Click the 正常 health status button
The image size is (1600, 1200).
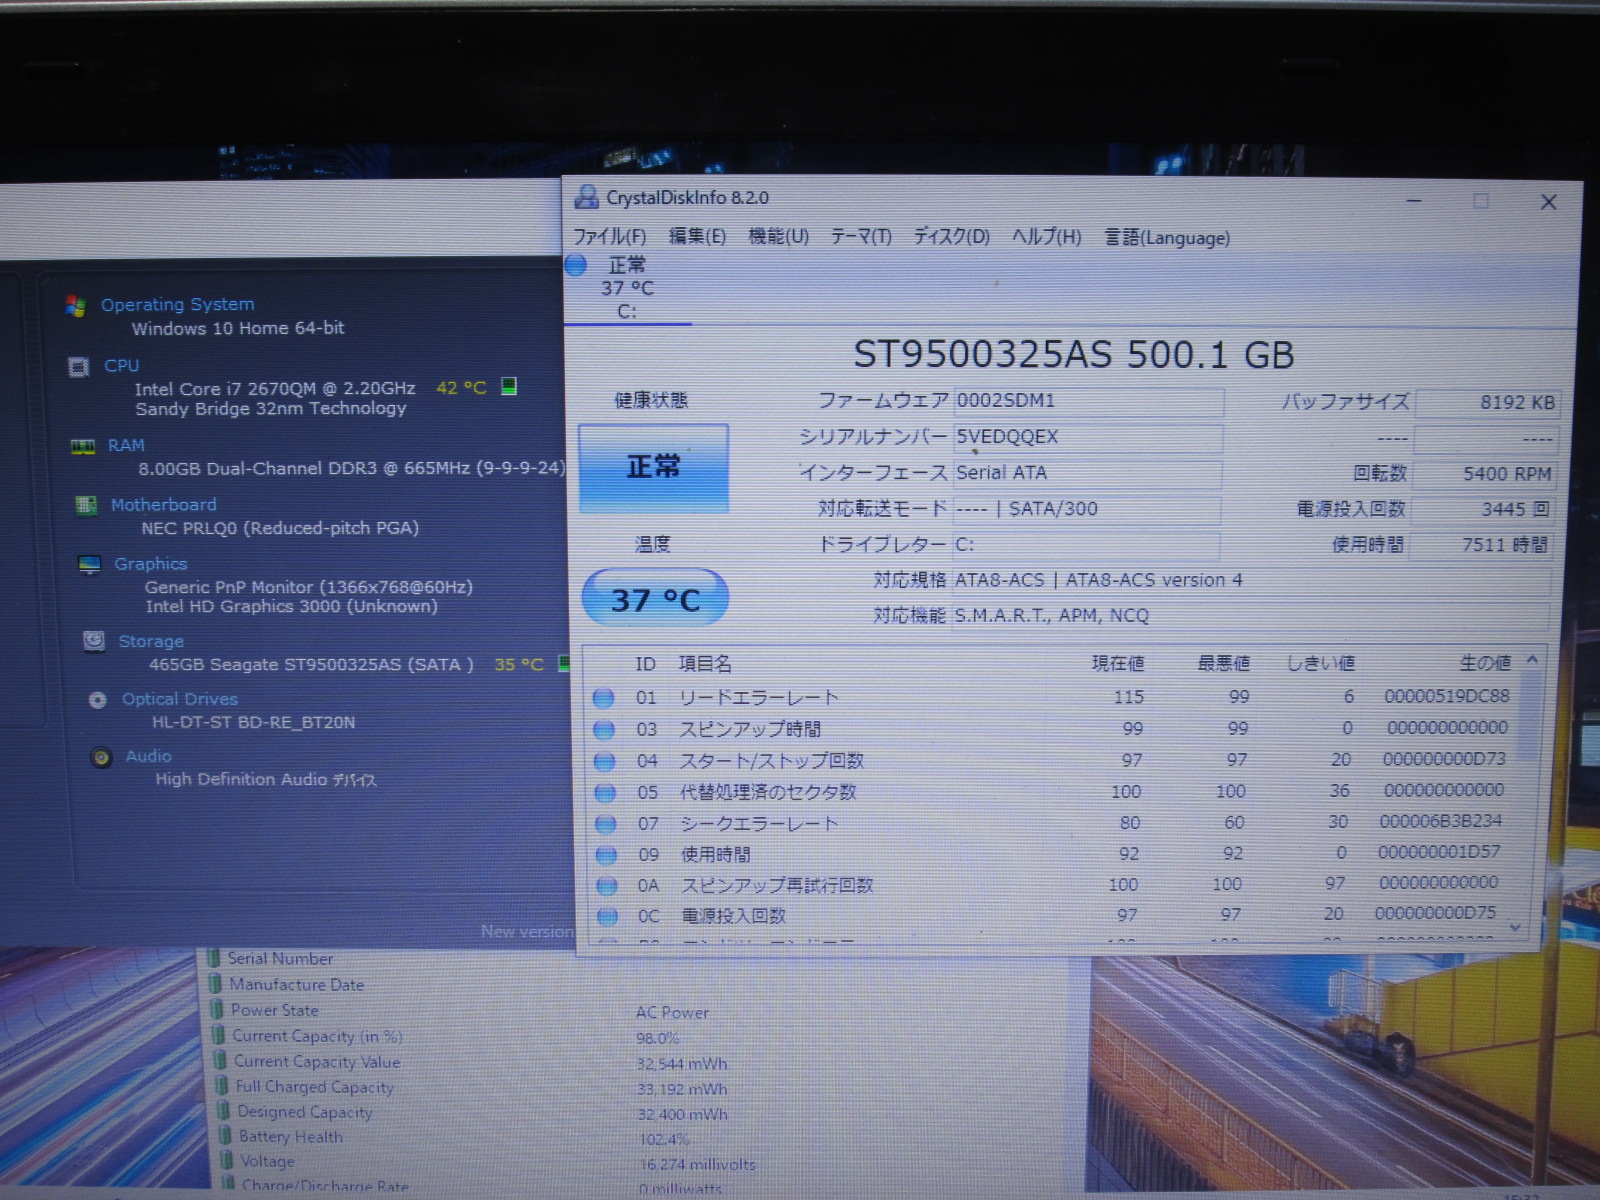point(653,468)
